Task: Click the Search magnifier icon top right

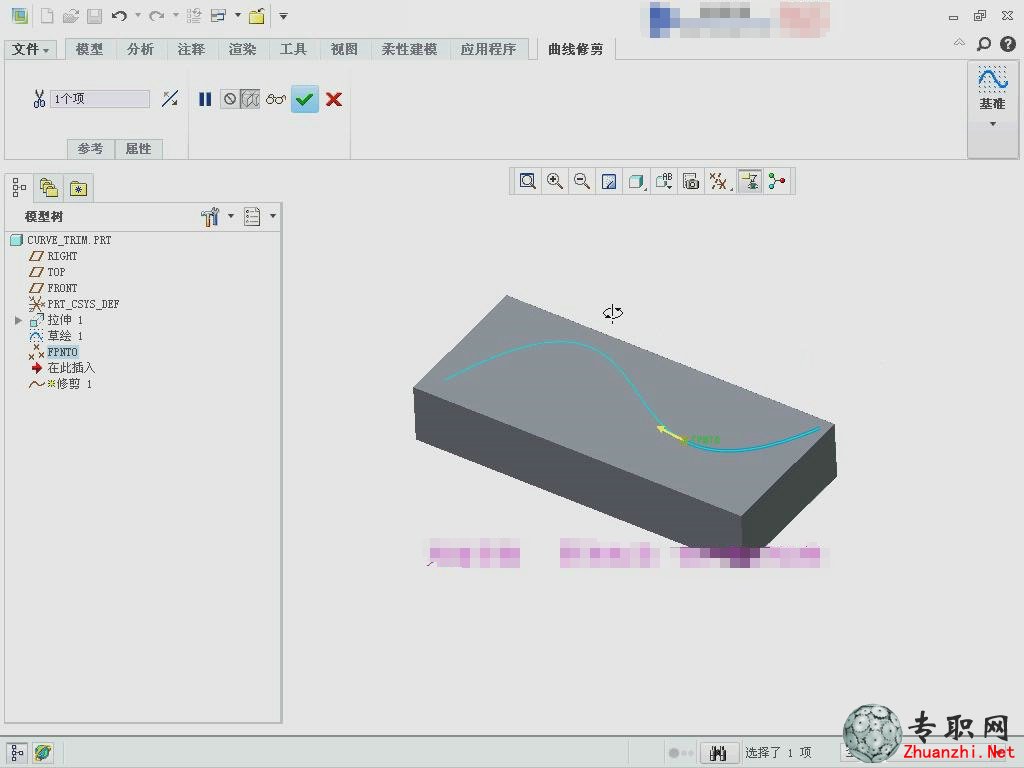Action: click(984, 44)
